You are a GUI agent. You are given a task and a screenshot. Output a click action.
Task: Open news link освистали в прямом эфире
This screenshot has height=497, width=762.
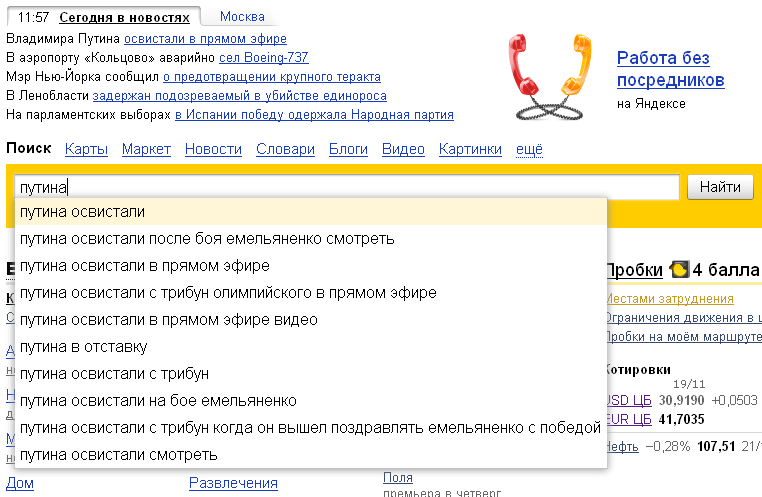pos(205,38)
